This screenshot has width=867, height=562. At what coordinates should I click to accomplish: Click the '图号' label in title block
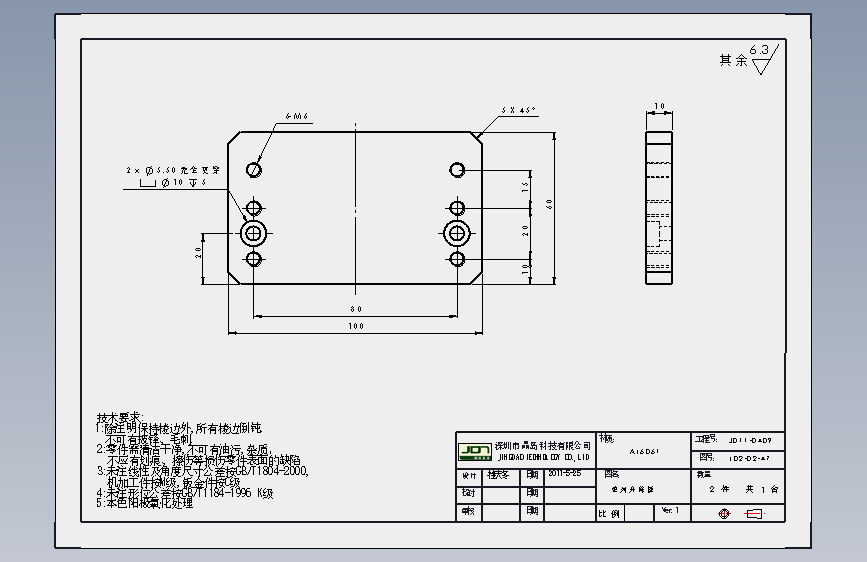[x=707, y=457]
